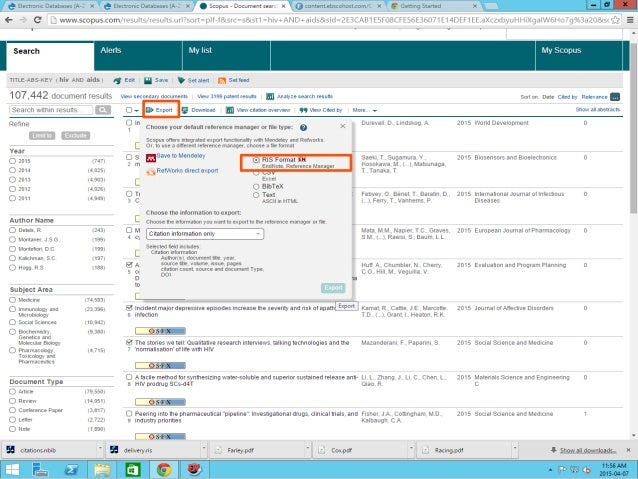Image resolution: width=638 pixels, height=479 pixels.
Task: Click the Set feed RSS icon
Action: [x=222, y=80]
